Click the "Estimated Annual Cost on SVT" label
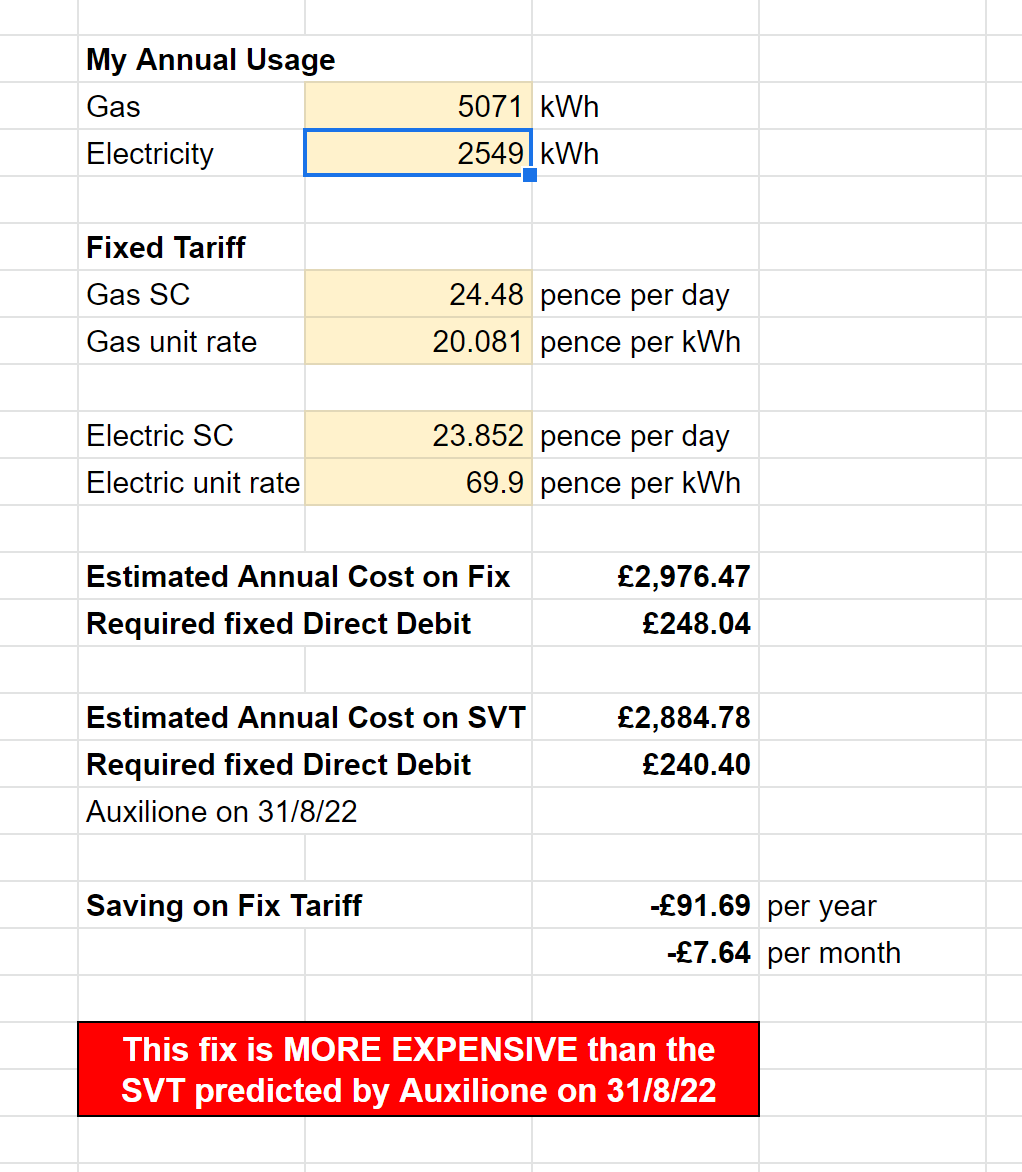1022x1172 pixels. [305, 718]
